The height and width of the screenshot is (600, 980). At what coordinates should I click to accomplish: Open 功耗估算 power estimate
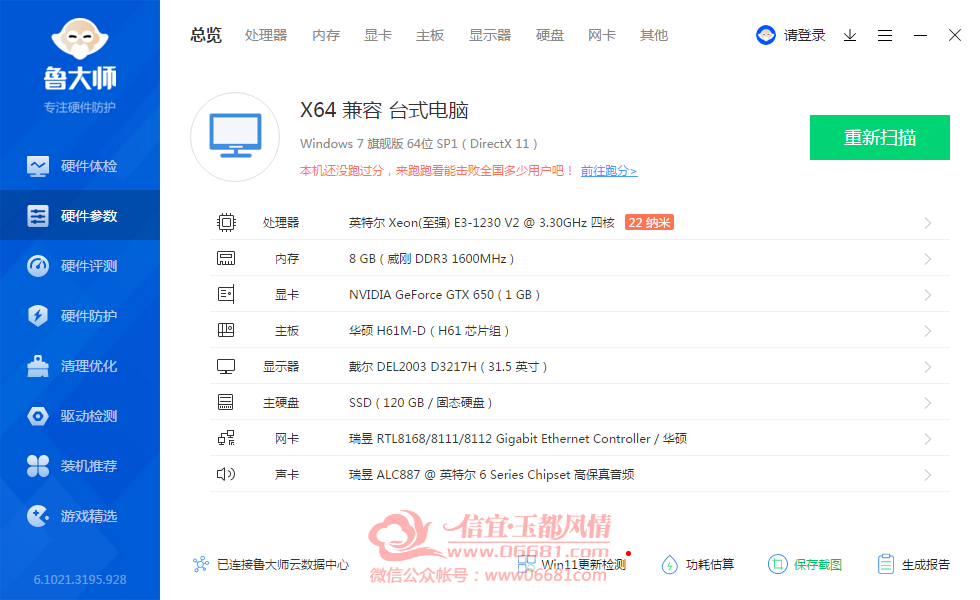pos(710,564)
